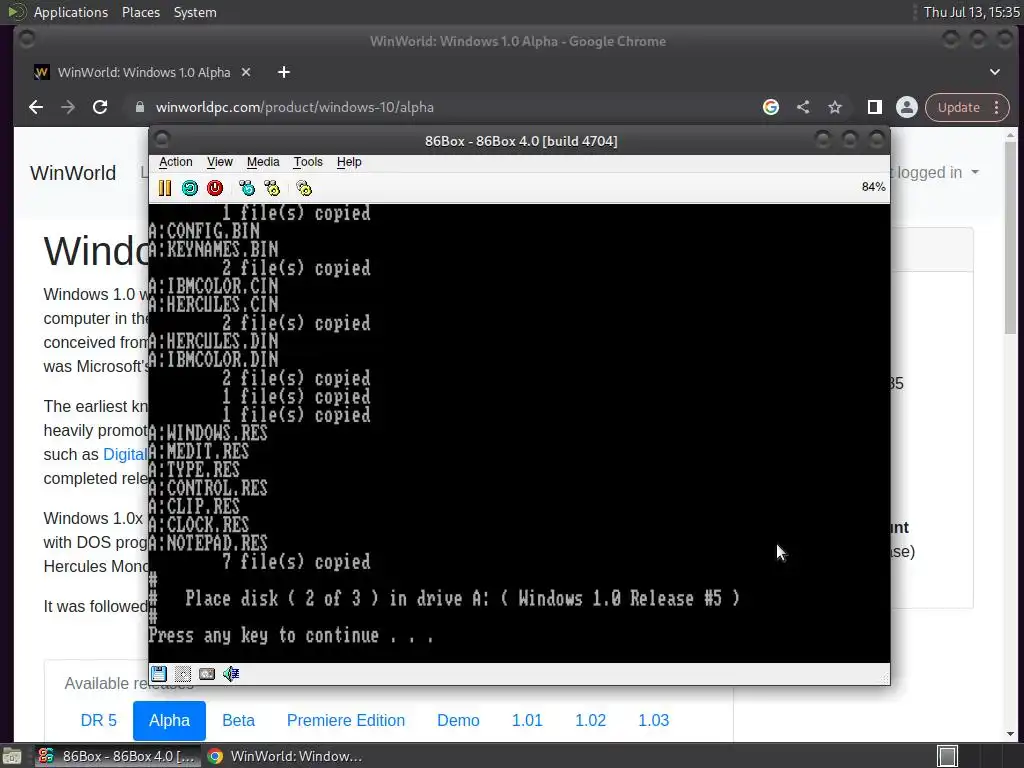The image size is (1024, 768).
Task: Click the sound speaker status bar icon
Action: click(x=231, y=673)
